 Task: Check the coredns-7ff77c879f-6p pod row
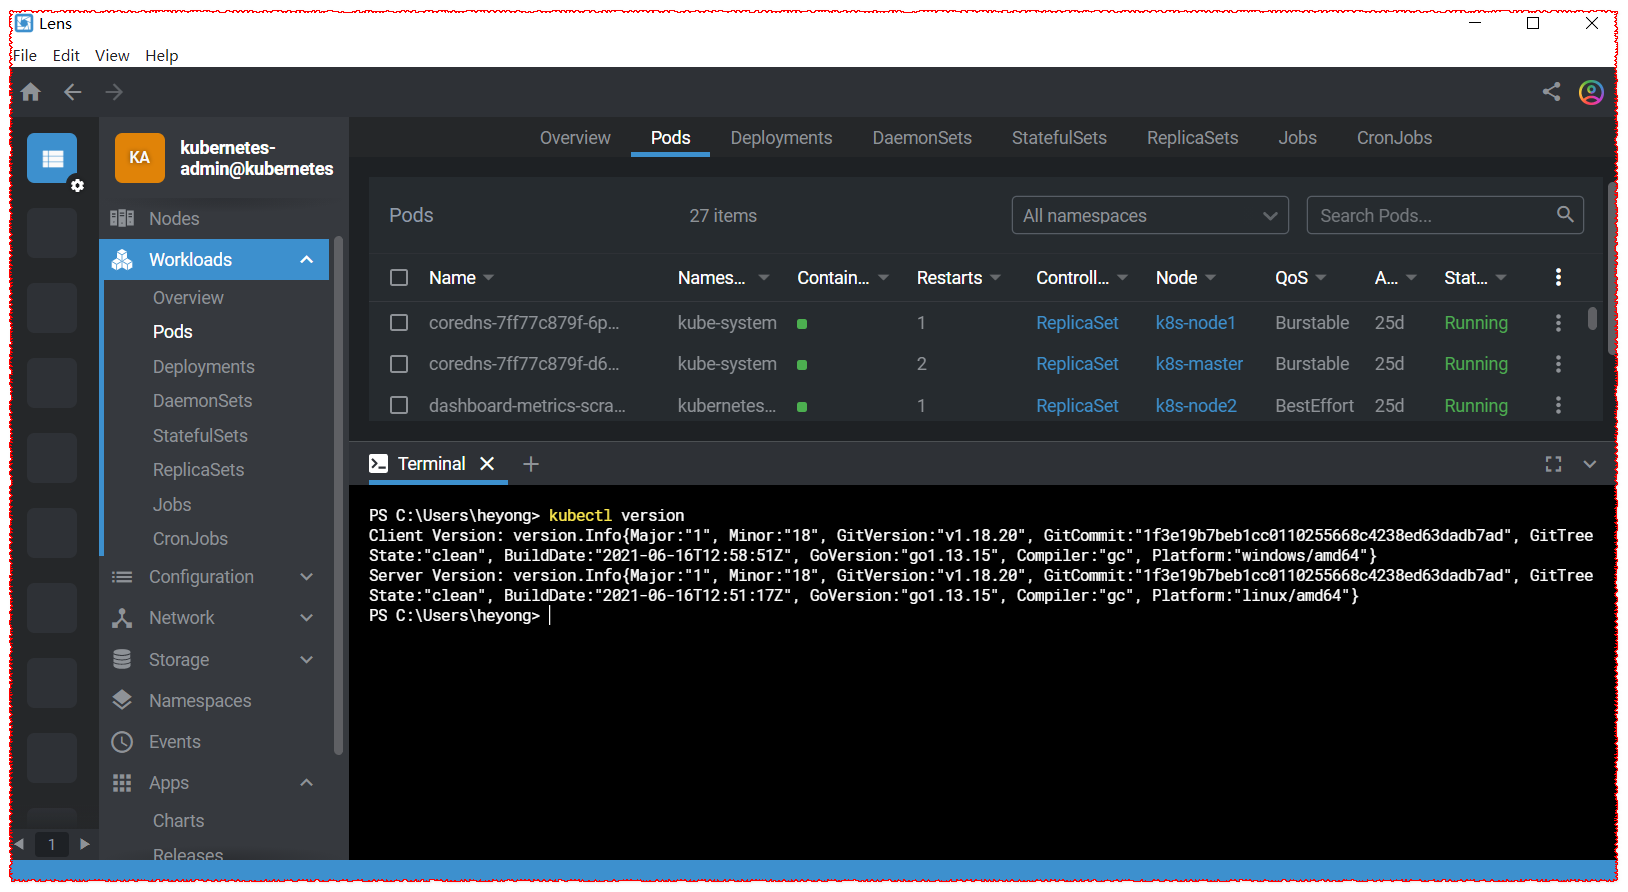(x=399, y=323)
